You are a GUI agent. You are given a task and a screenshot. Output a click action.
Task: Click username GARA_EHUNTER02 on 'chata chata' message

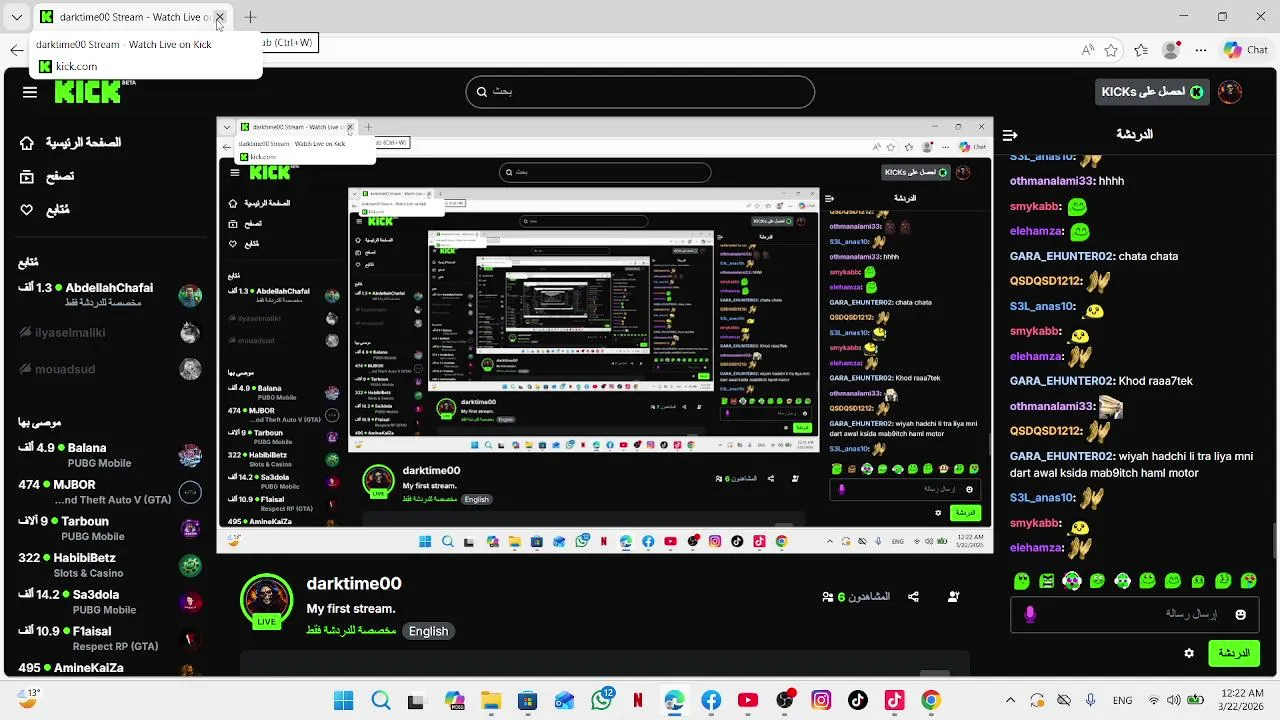pos(1062,256)
